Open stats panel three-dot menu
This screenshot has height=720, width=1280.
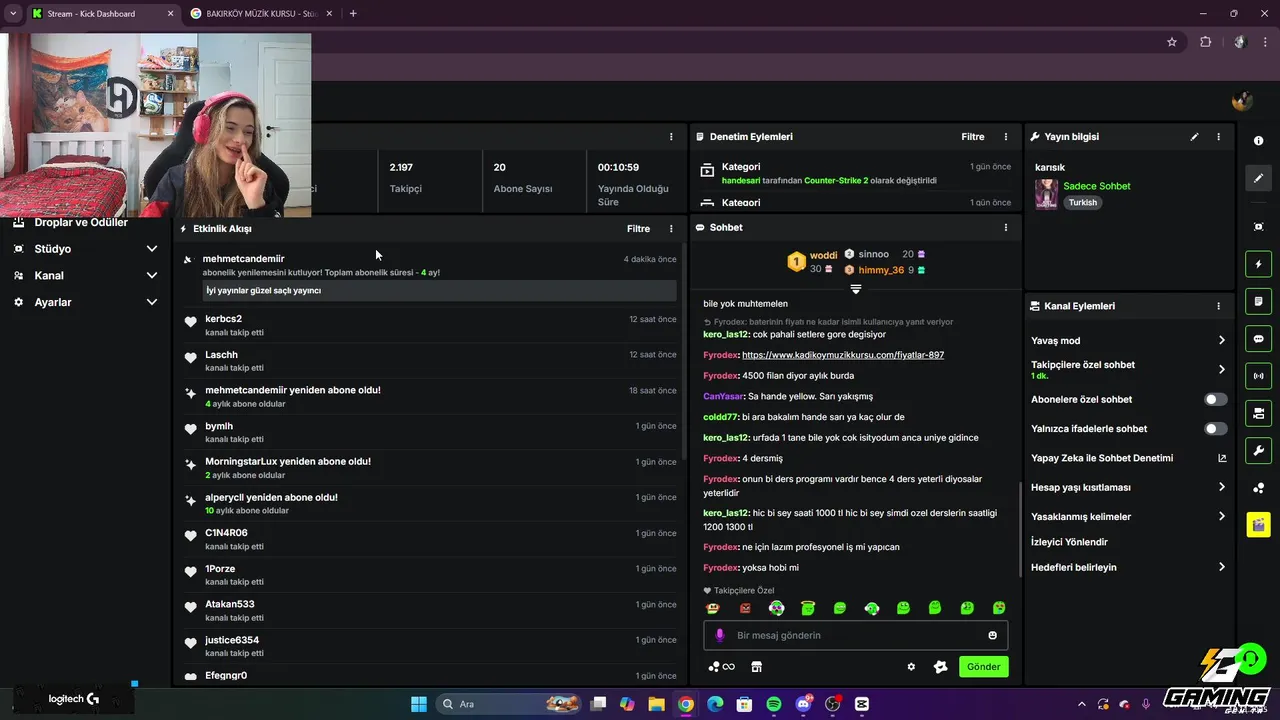(x=671, y=137)
